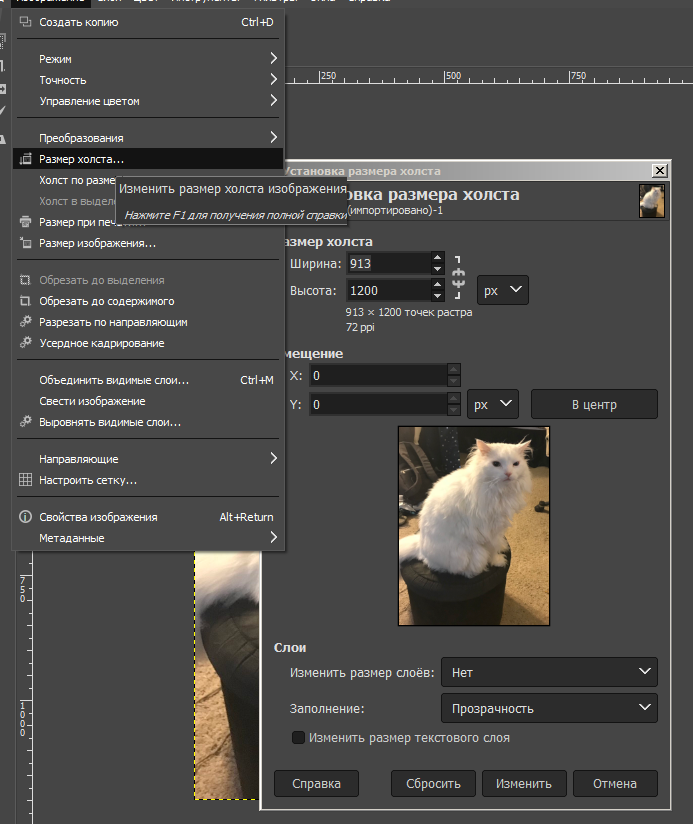Choose Обрезать до содержимого menu item
This screenshot has height=824, width=693.
(x=148, y=301)
